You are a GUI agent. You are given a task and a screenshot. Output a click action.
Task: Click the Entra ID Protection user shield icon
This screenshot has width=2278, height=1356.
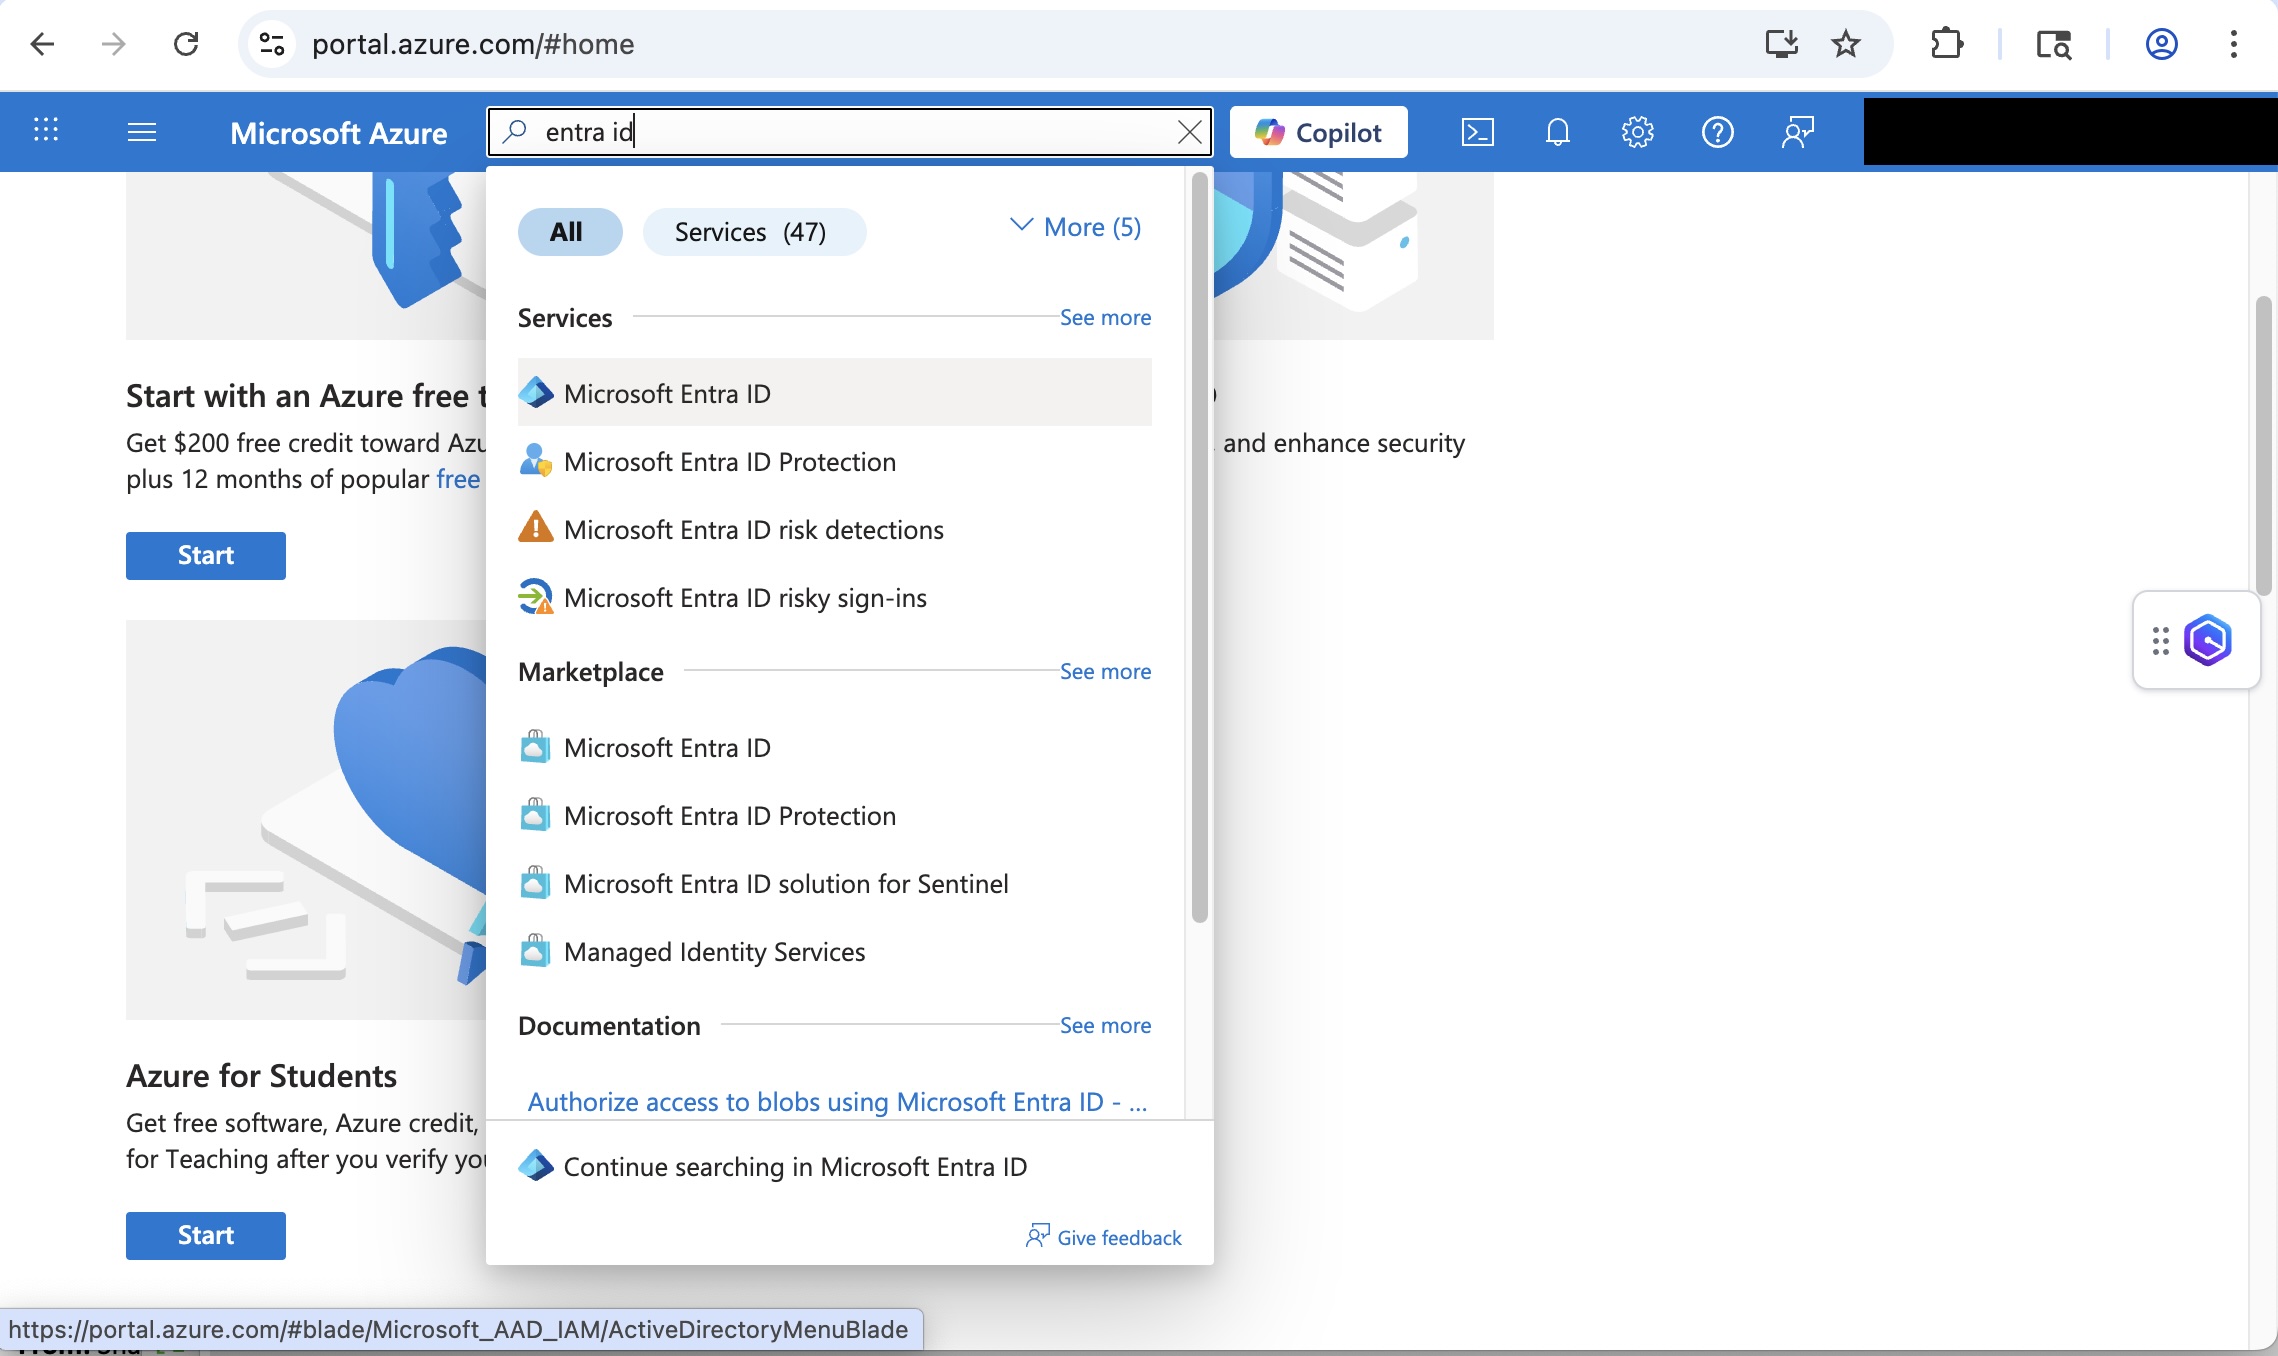pos(536,461)
